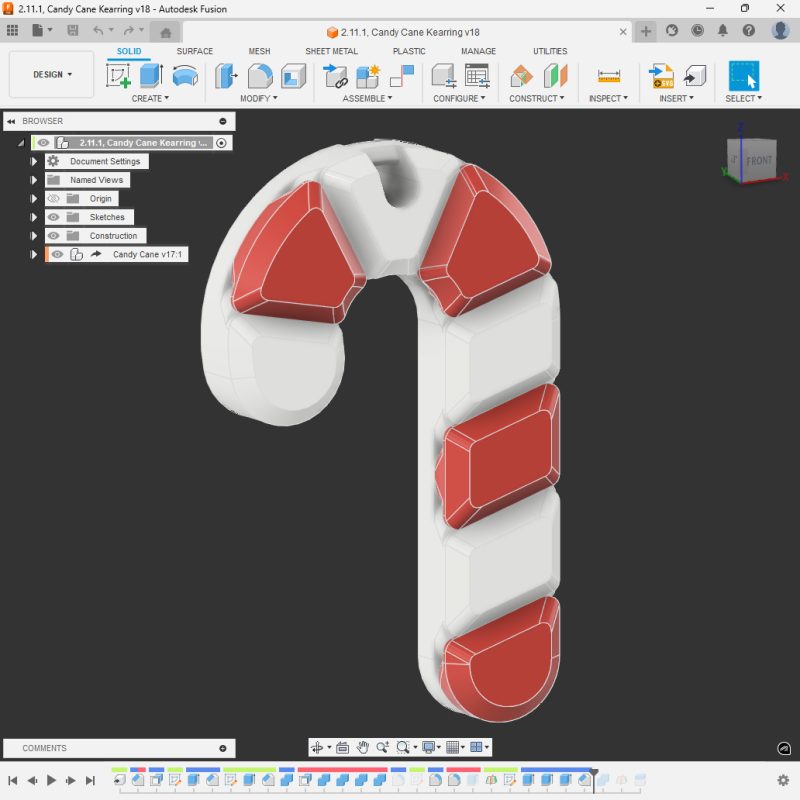Toggle Origin folder visibility
The width and height of the screenshot is (800, 800).
pyautogui.click(x=54, y=199)
